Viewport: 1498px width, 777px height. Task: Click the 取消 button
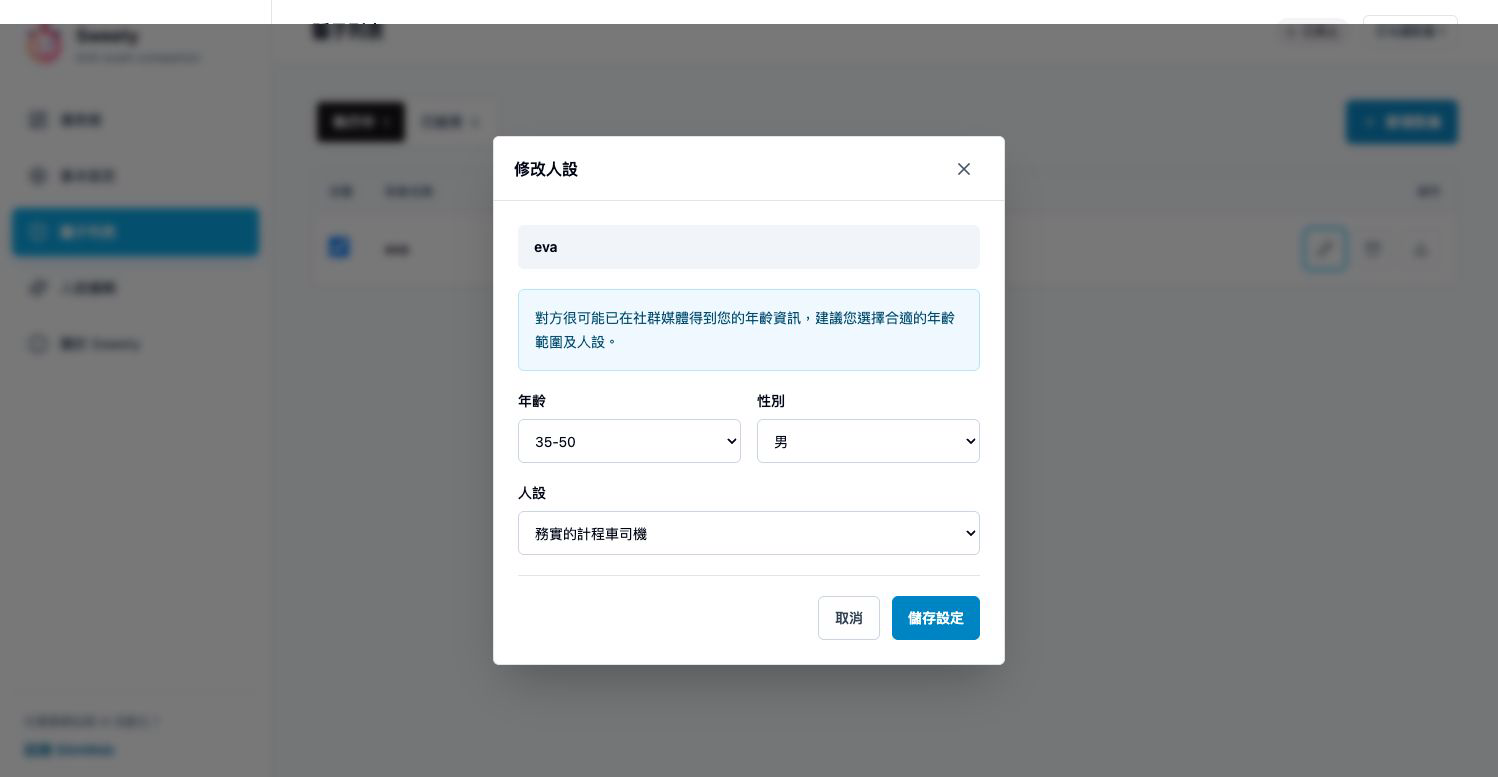pos(849,618)
